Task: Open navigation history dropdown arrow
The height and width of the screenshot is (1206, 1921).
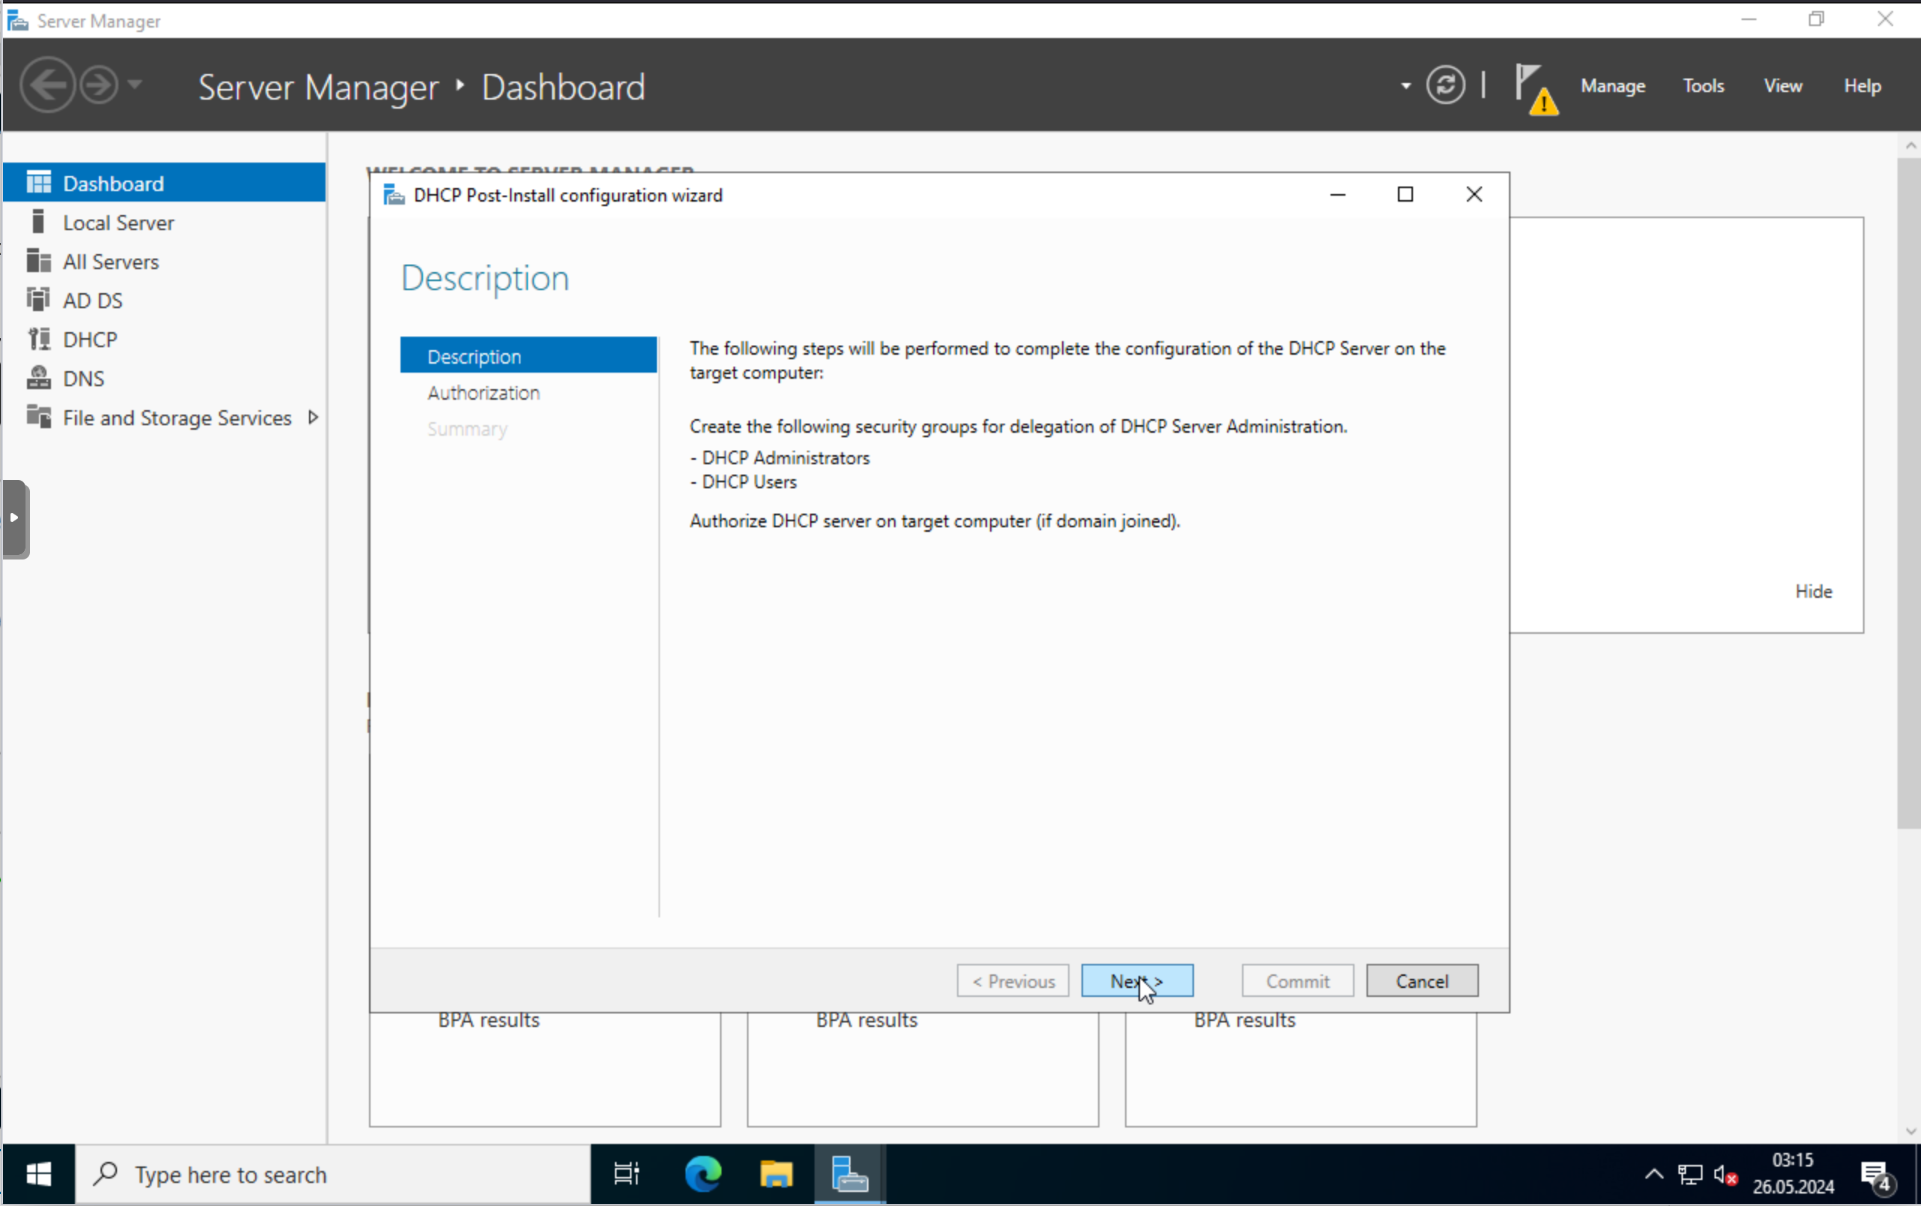Action: point(135,85)
